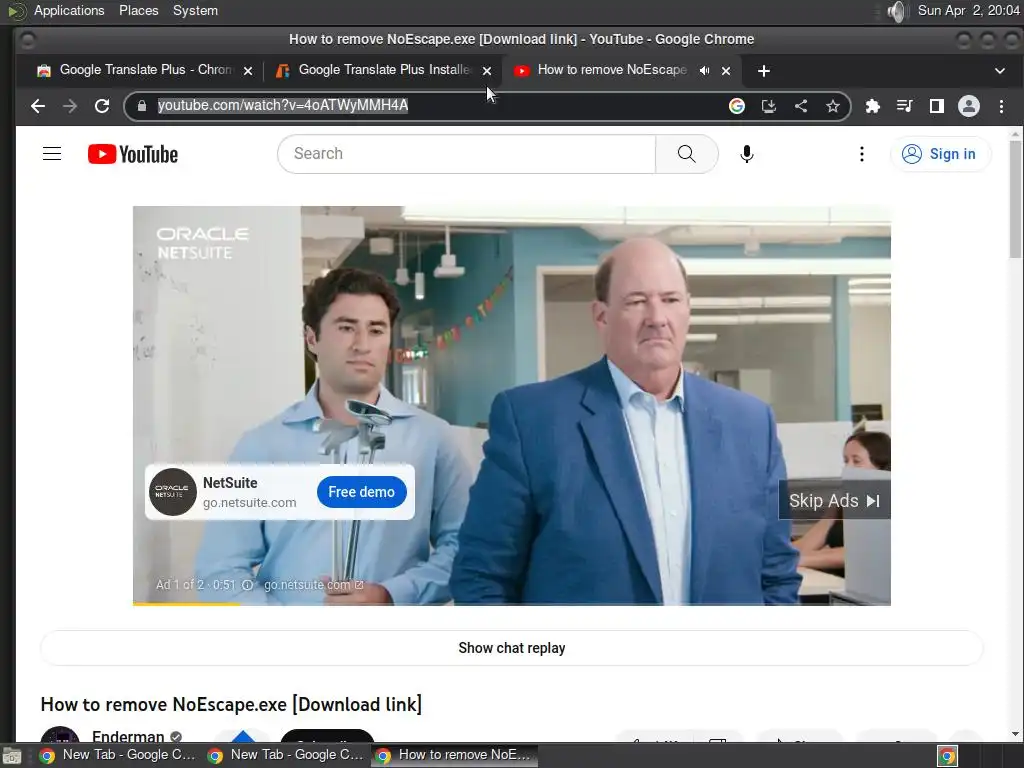Install the app via address bar icon

point(769,106)
